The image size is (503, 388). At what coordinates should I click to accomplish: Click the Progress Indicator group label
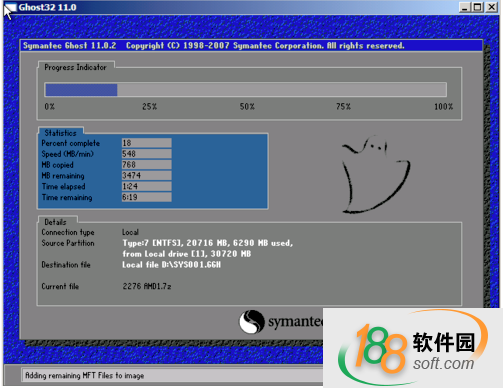tap(75, 67)
